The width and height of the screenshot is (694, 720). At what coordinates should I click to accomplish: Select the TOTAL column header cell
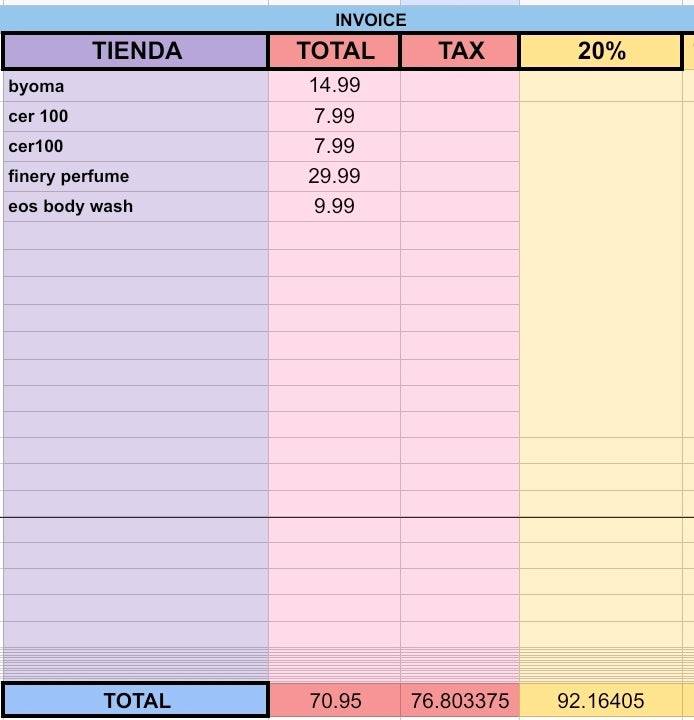[x=335, y=51]
